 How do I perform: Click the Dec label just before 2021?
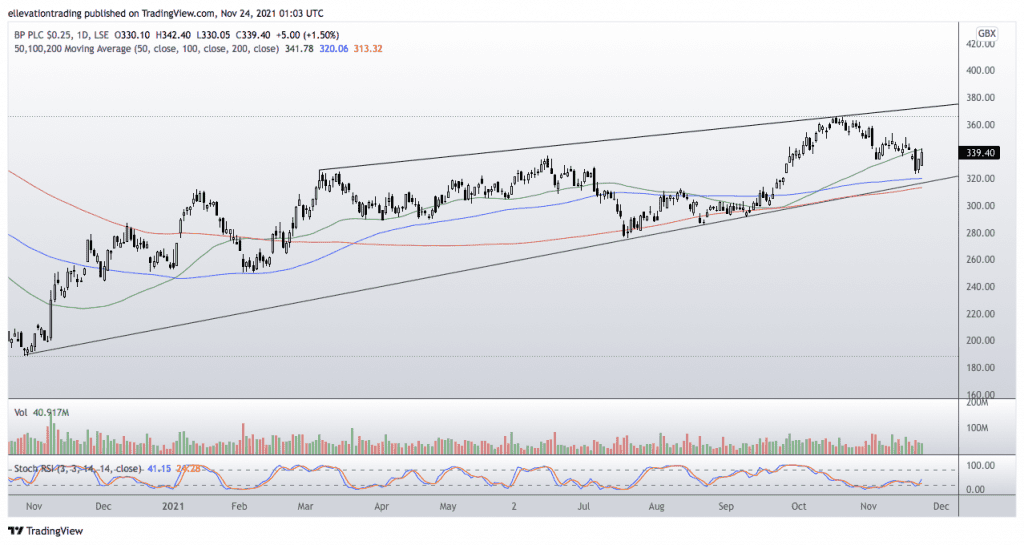click(103, 506)
